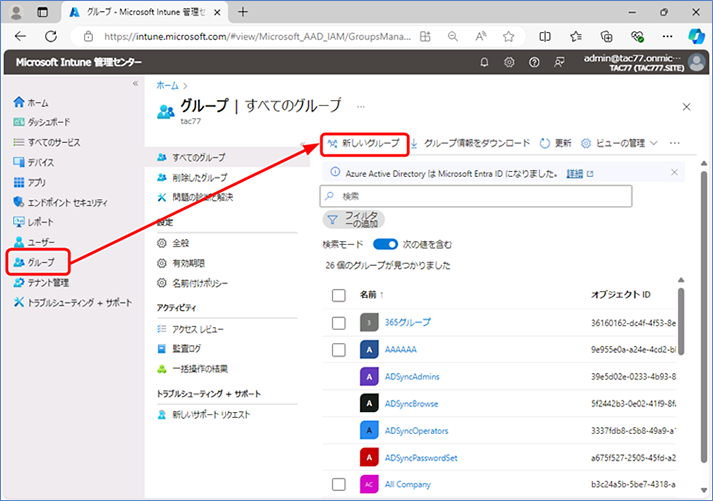Screen dimensions: 713x501
Task: Dismiss the Azure Active Directory info banner
Action: pos(674,172)
